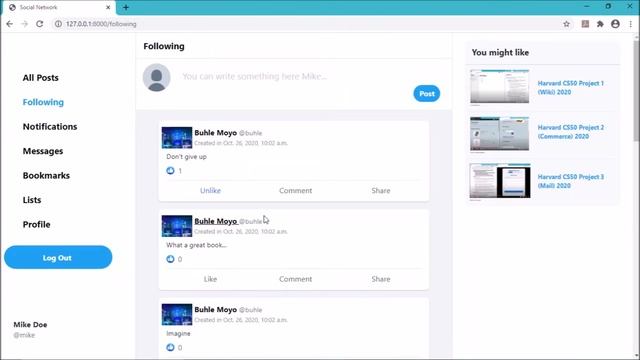Open Bookmarks in the sidebar

point(46,176)
